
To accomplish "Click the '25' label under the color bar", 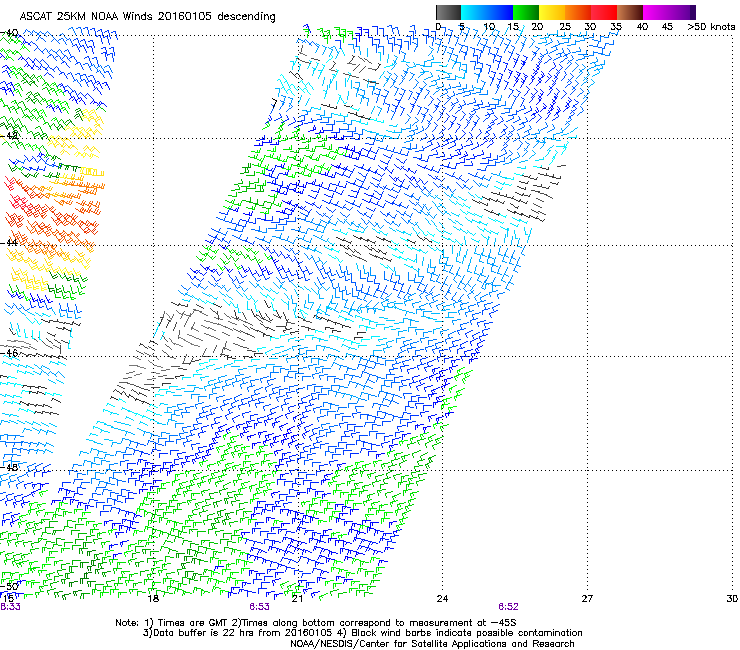I will (565, 27).
